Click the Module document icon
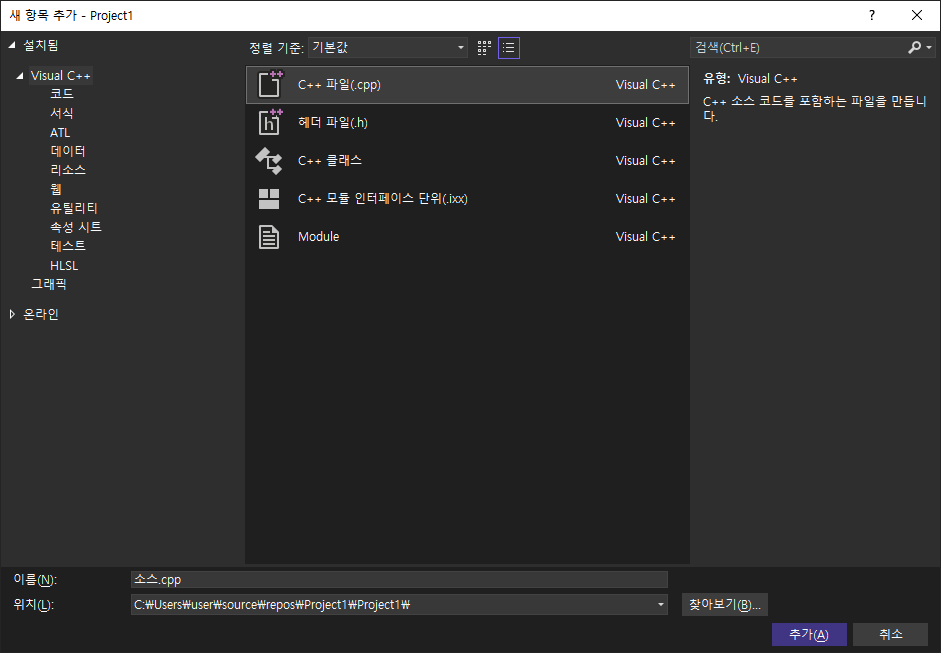This screenshot has height=653, width=941. (269, 236)
